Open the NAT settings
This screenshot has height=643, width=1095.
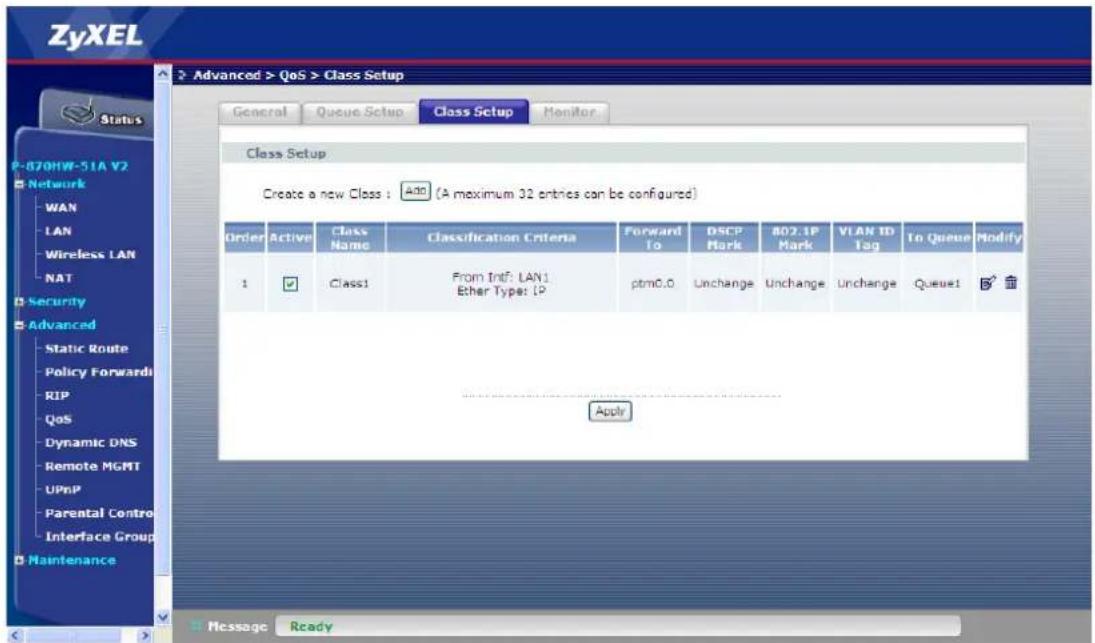(x=59, y=278)
